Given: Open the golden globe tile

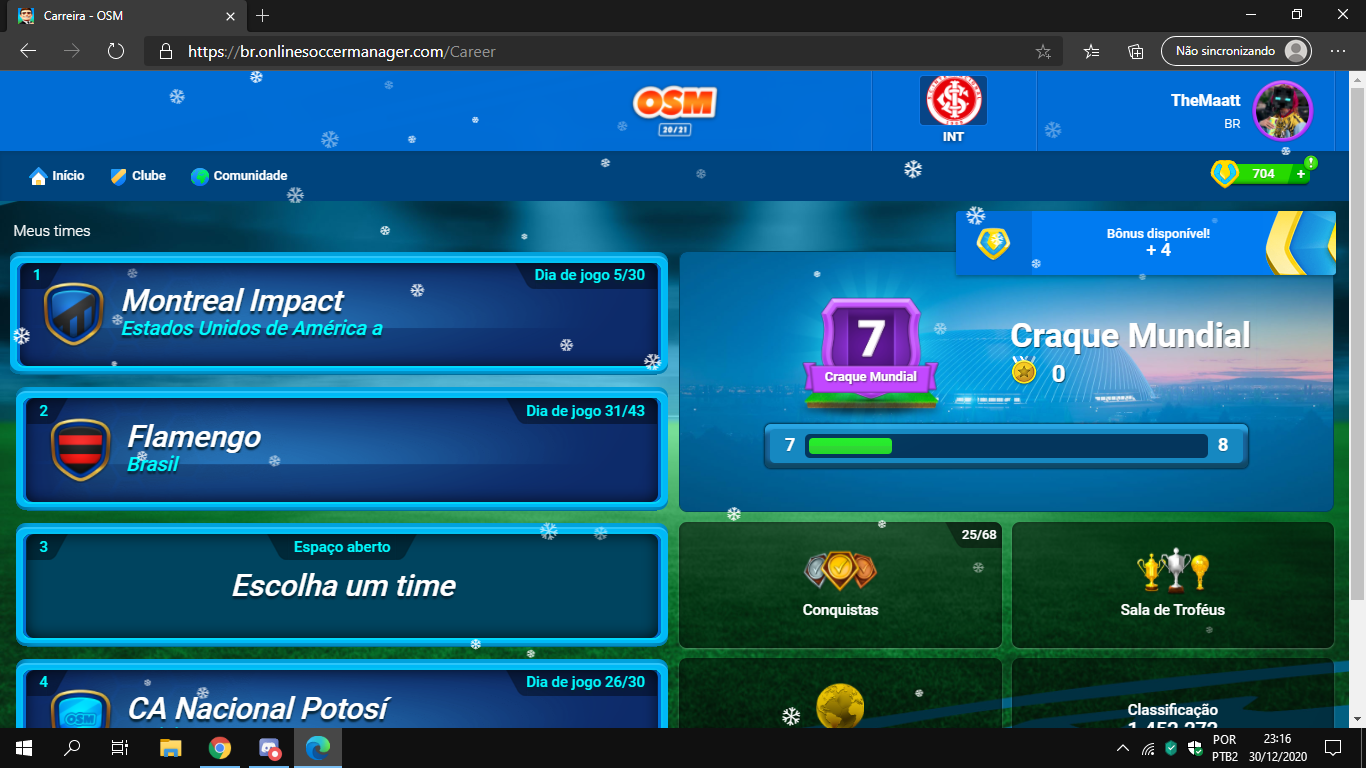Looking at the screenshot, I should [840, 693].
